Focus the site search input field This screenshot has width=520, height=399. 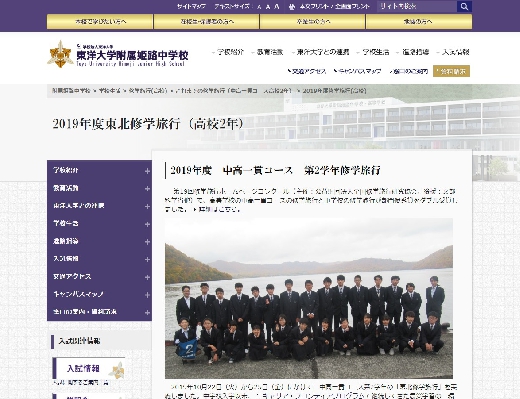[x=417, y=6]
